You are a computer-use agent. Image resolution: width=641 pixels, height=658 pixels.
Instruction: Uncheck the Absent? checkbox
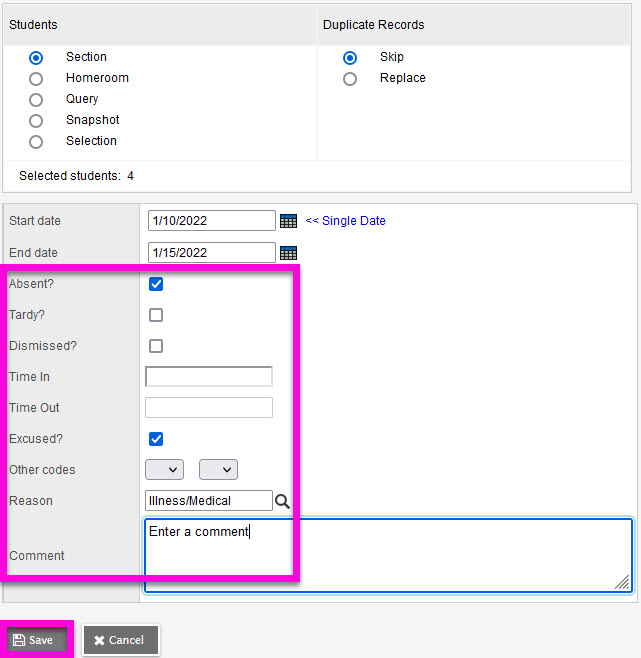point(156,284)
